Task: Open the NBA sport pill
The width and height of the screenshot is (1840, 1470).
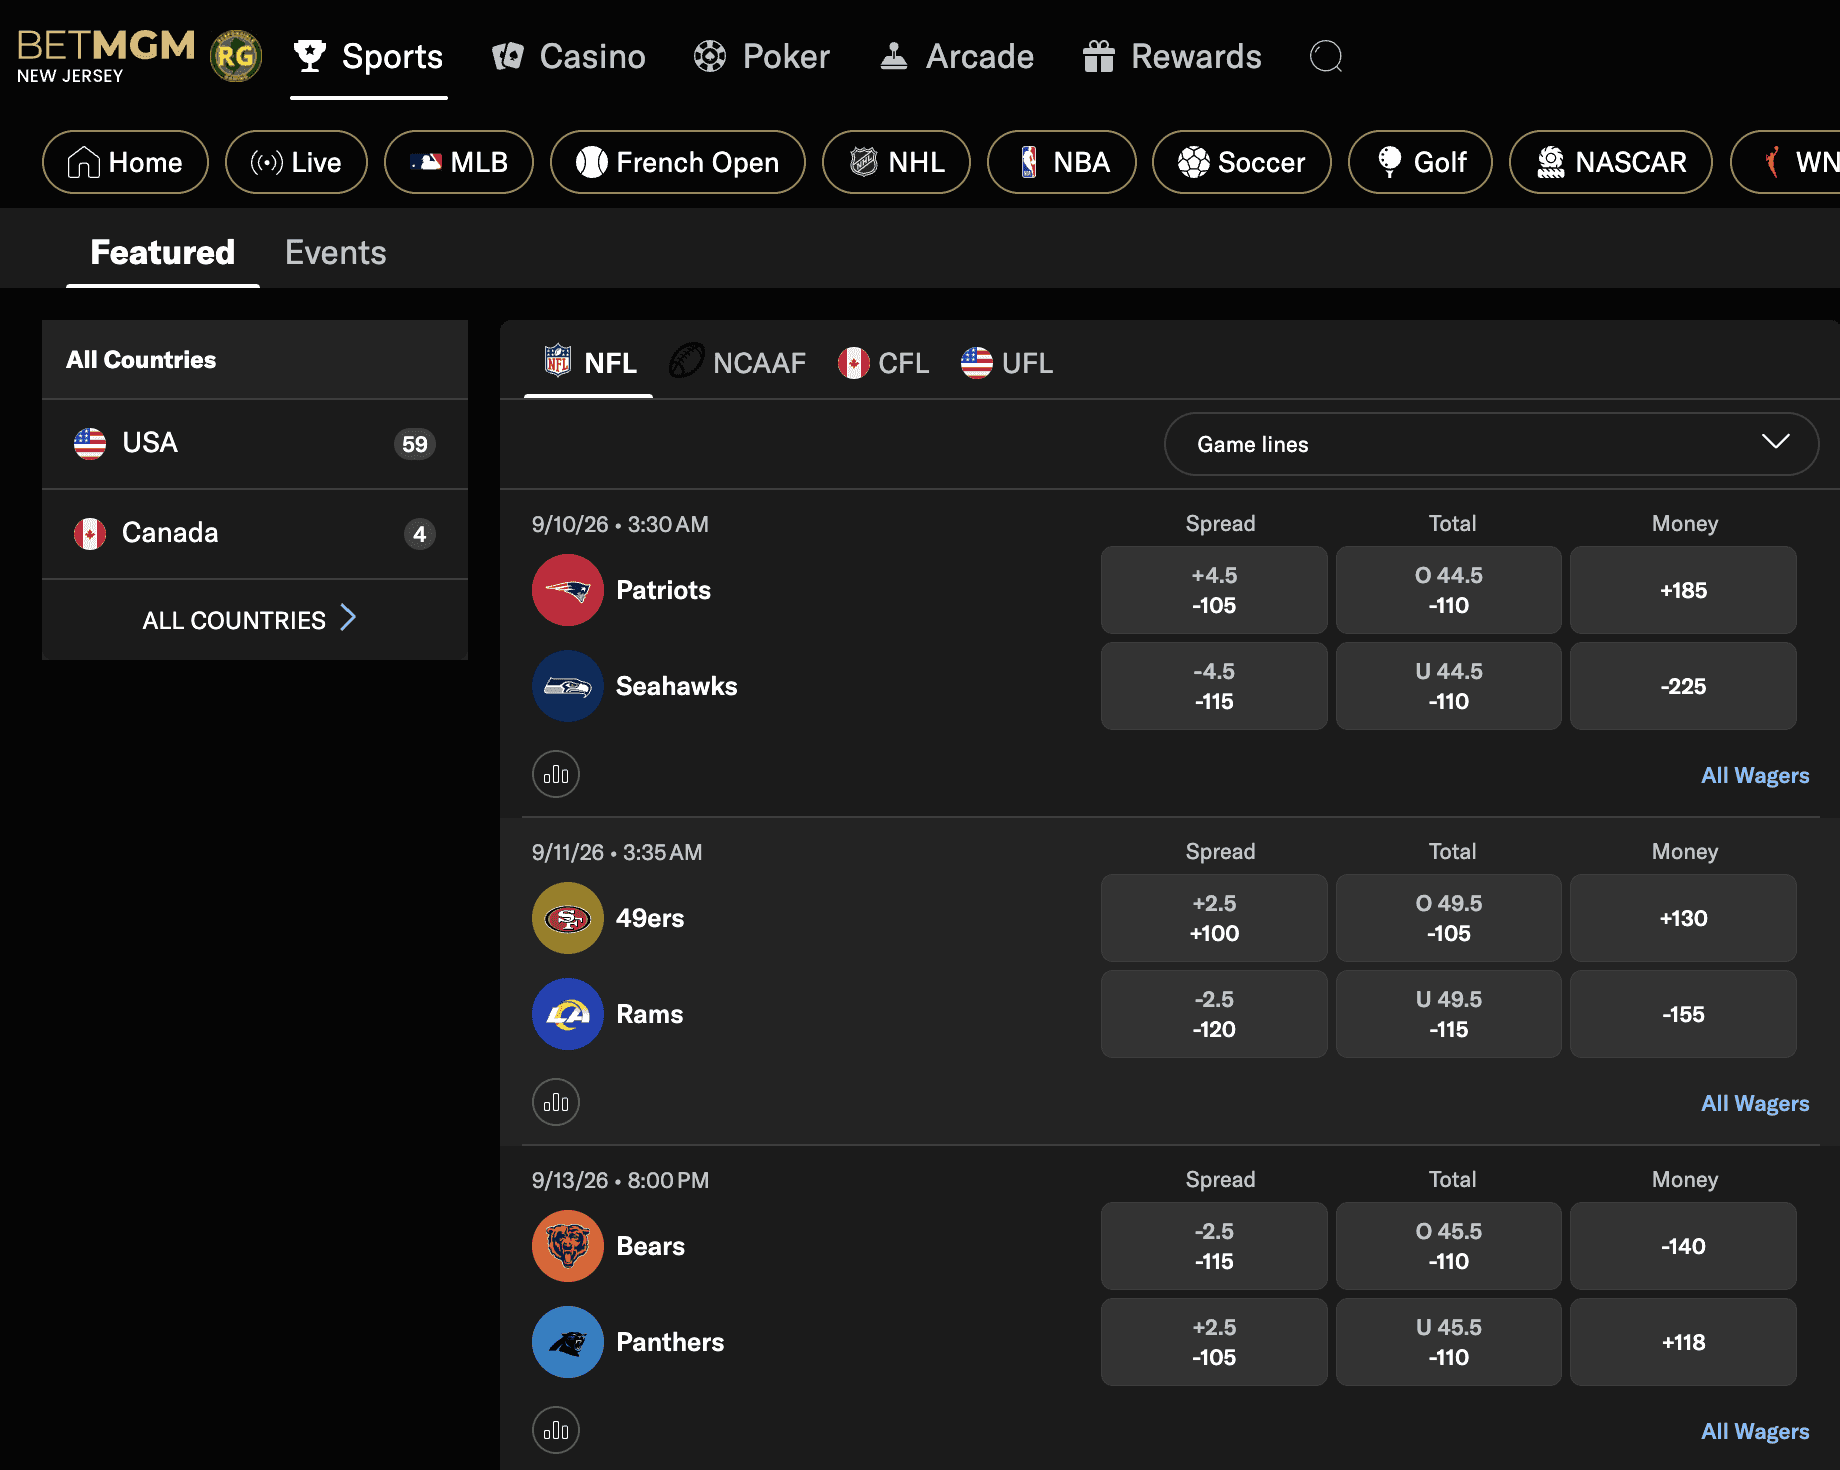Action: pos(1062,162)
